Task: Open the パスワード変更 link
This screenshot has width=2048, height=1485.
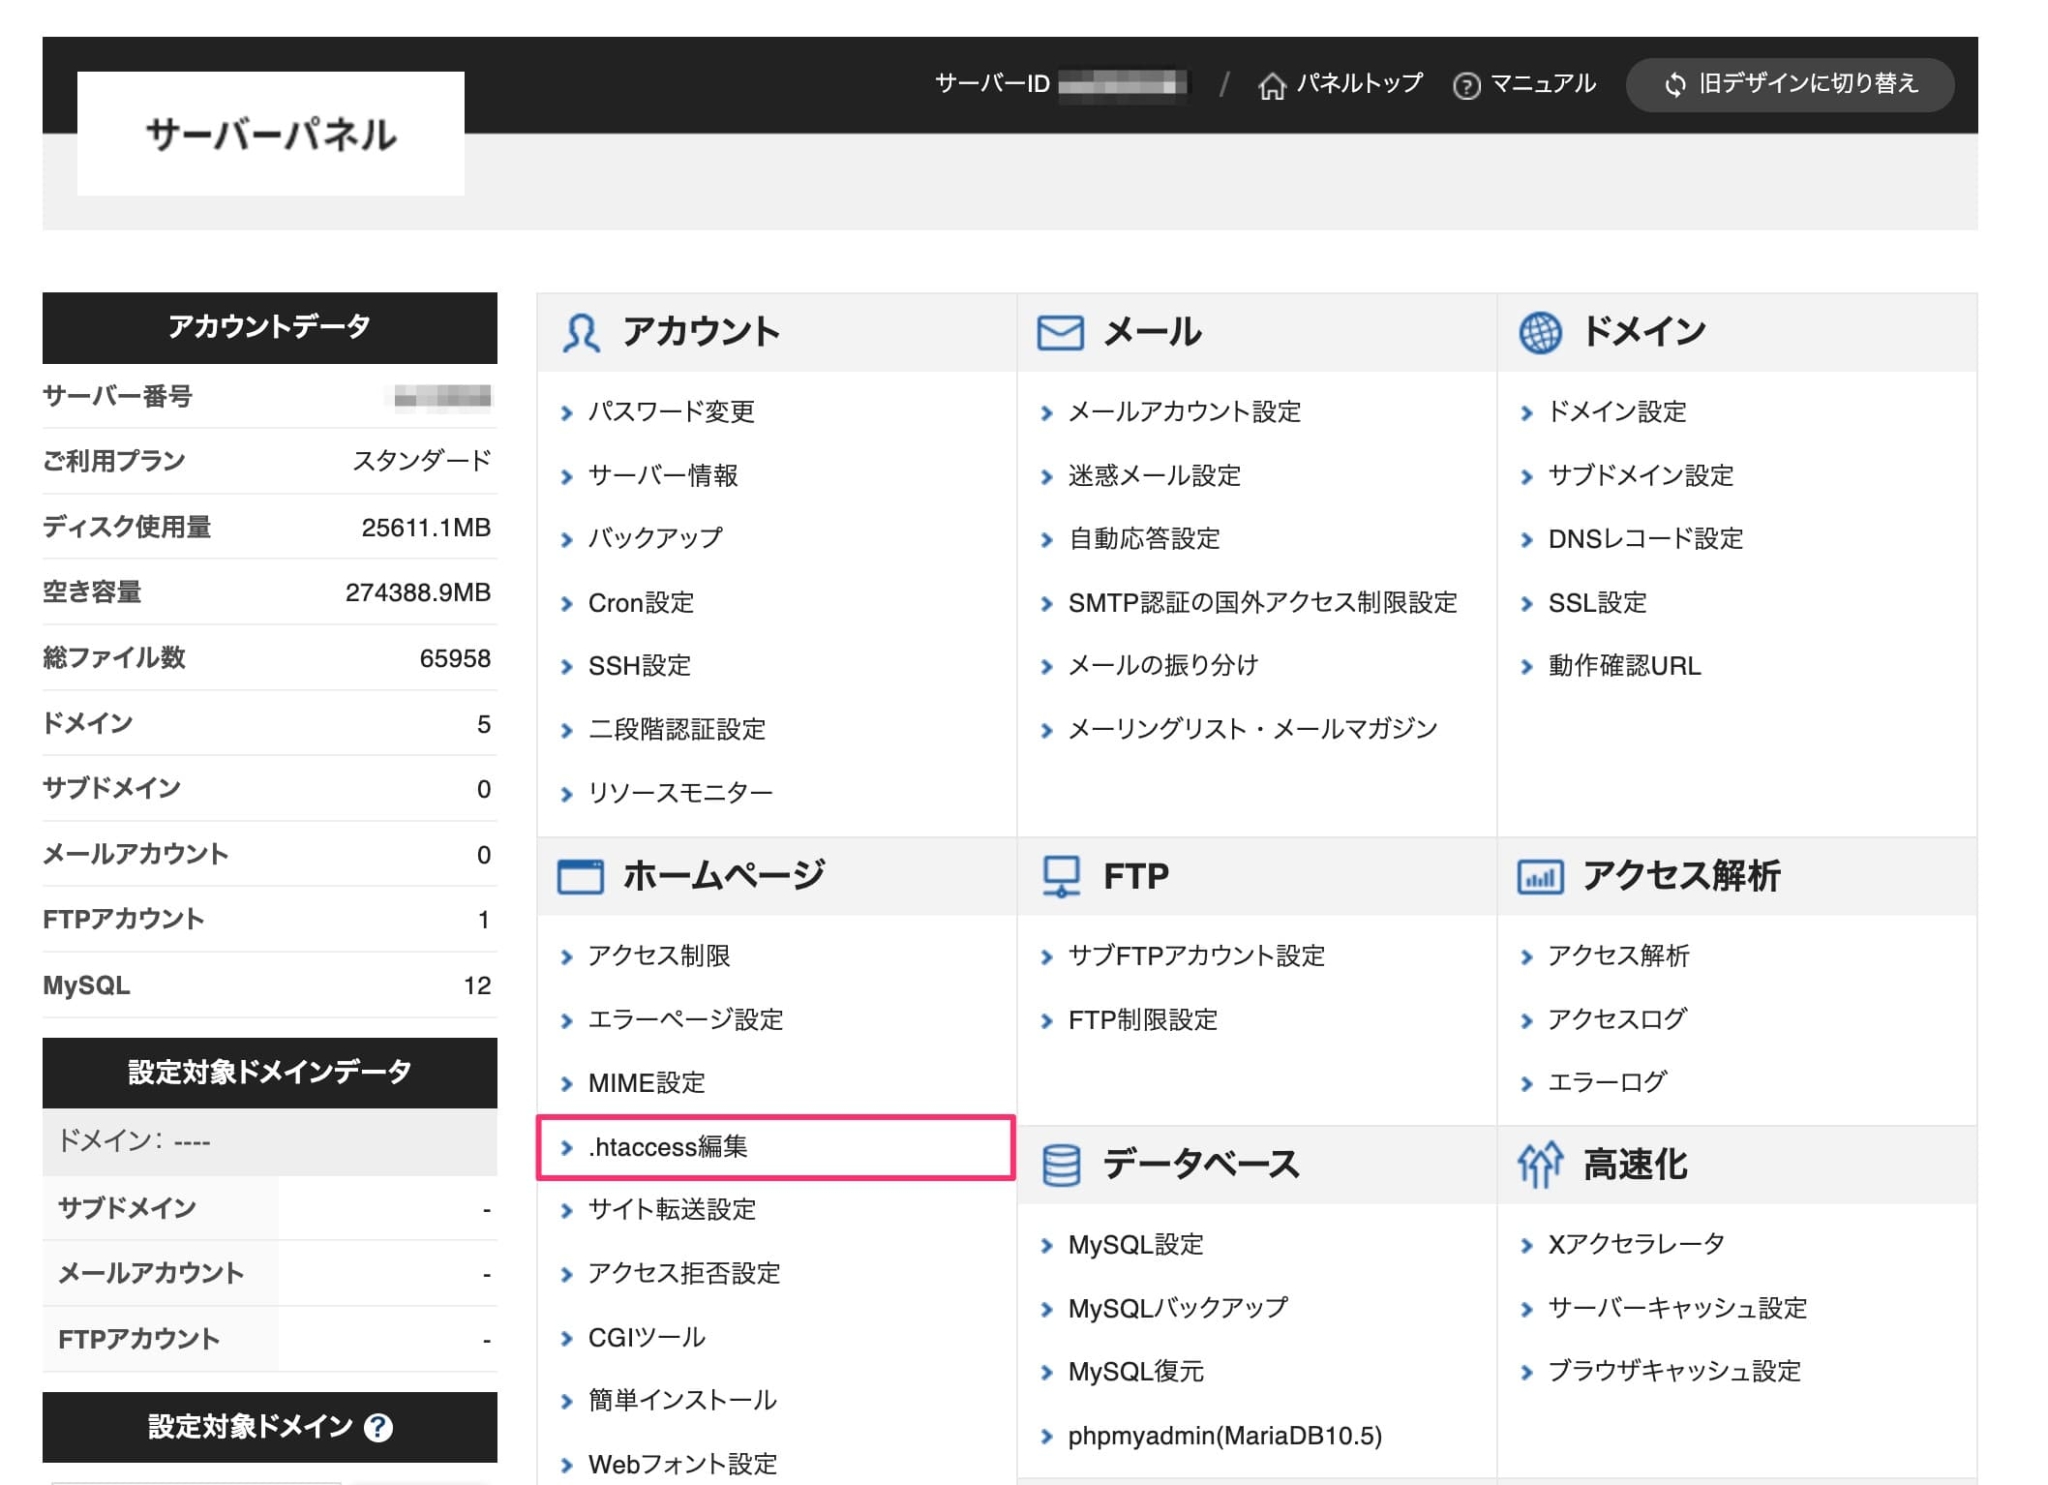Action: pos(671,411)
